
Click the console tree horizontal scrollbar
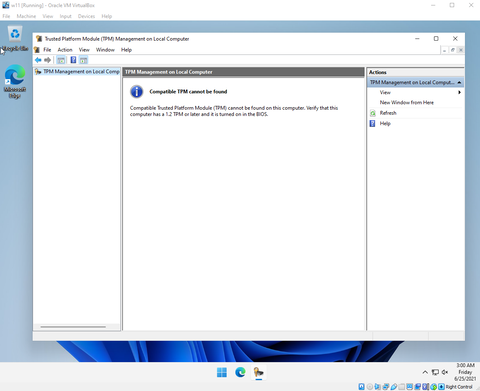[x=73, y=327]
